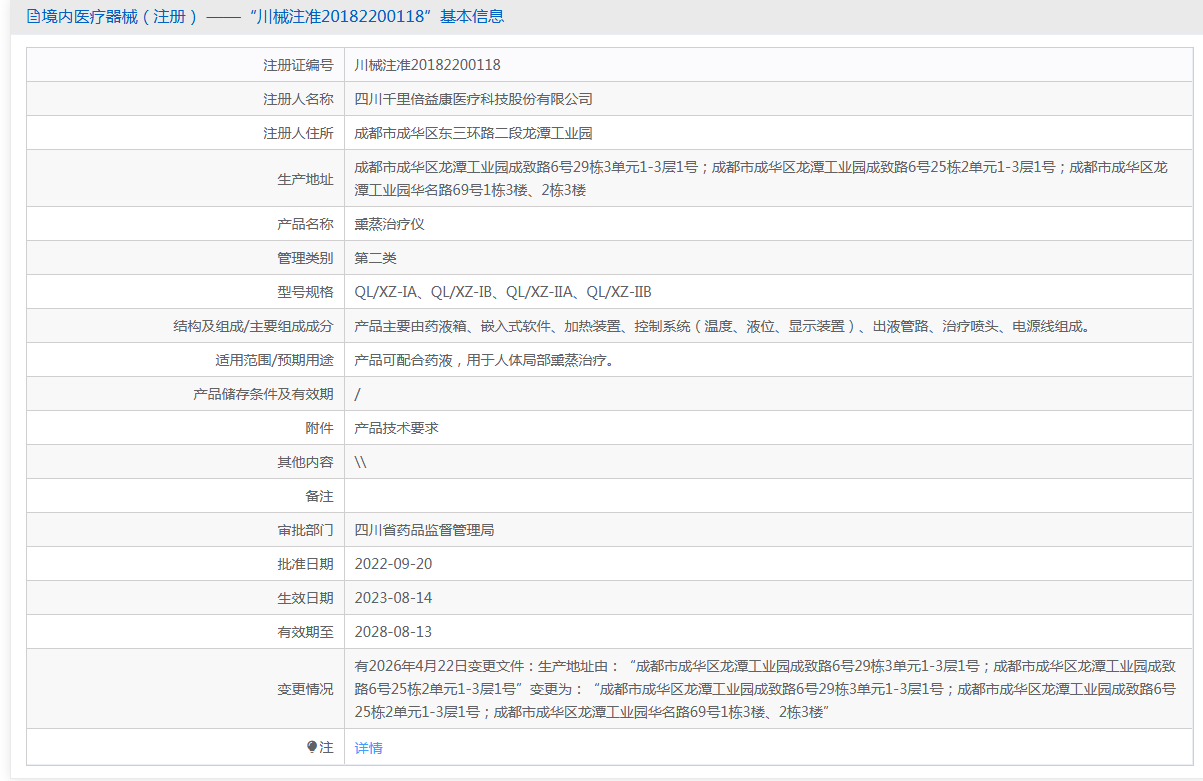Select category value 第二类
The width and height of the screenshot is (1203, 781).
(x=376, y=258)
